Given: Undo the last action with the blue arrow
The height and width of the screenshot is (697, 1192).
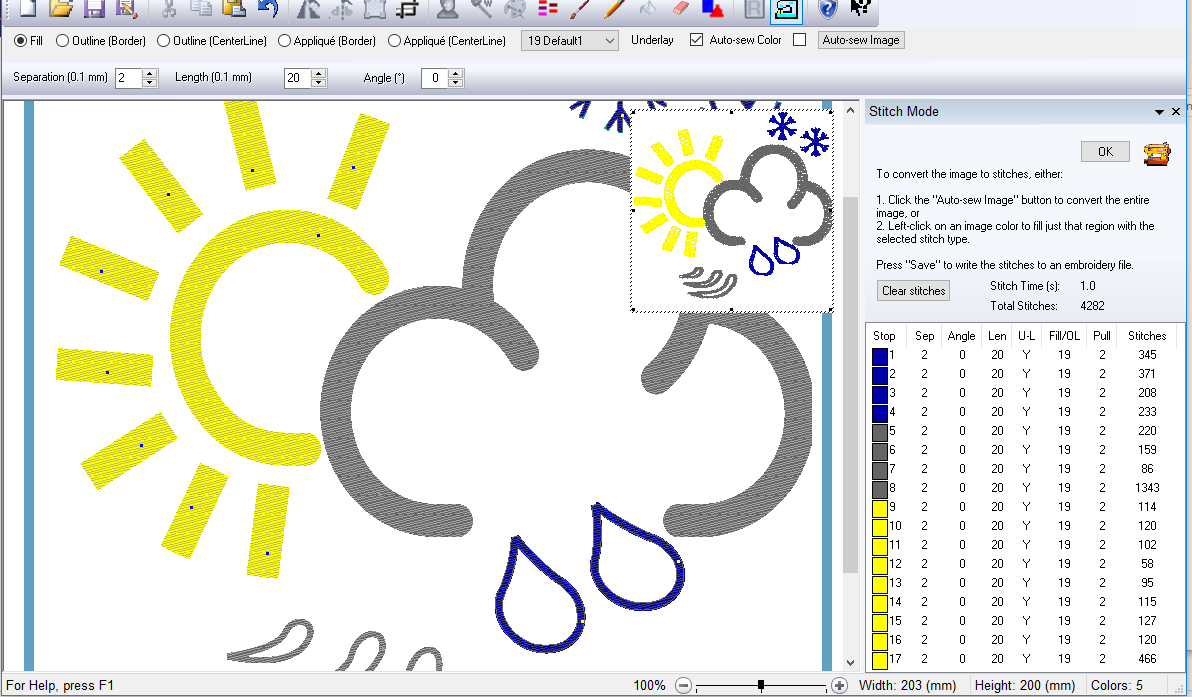Looking at the screenshot, I should tap(268, 8).
